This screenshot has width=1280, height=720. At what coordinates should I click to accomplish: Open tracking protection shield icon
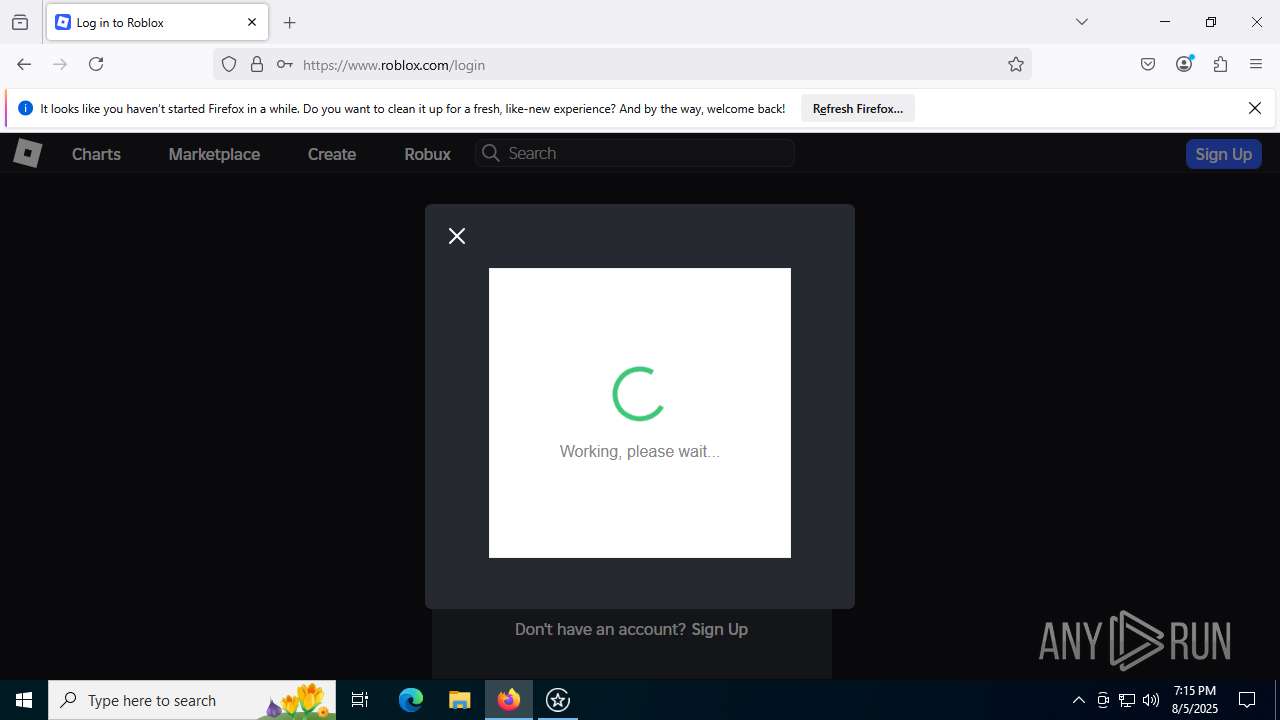coord(229,64)
